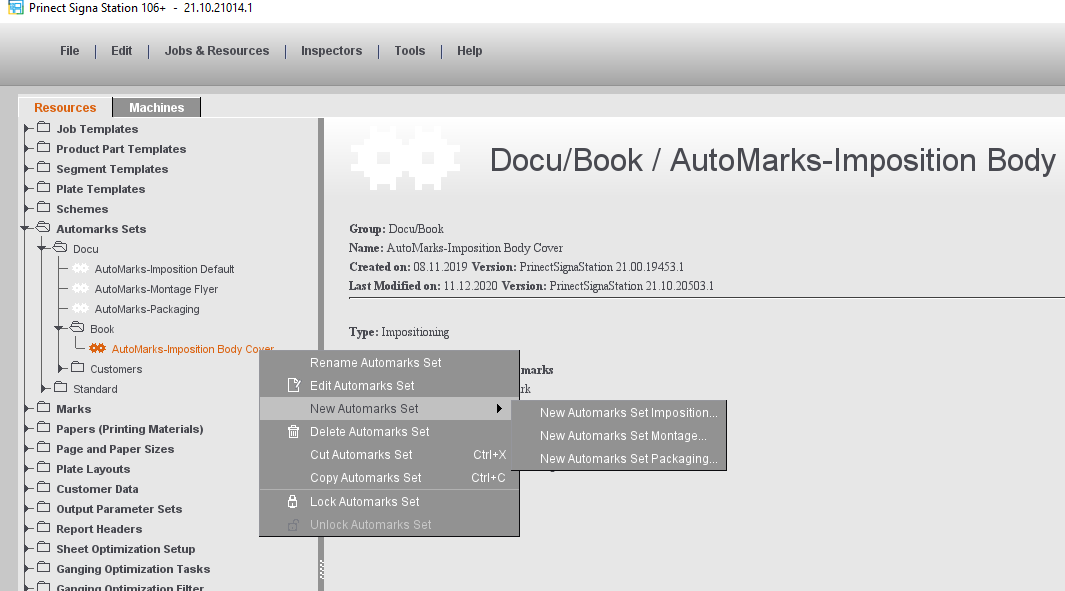Click the Marks folder icon
The height and width of the screenshot is (591, 1065).
coord(44,408)
